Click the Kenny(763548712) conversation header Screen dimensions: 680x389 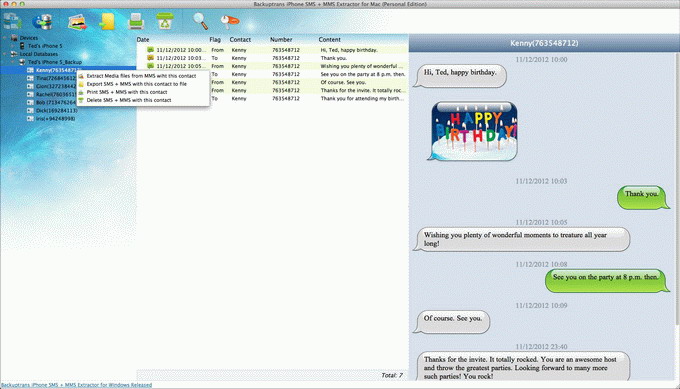tap(544, 43)
